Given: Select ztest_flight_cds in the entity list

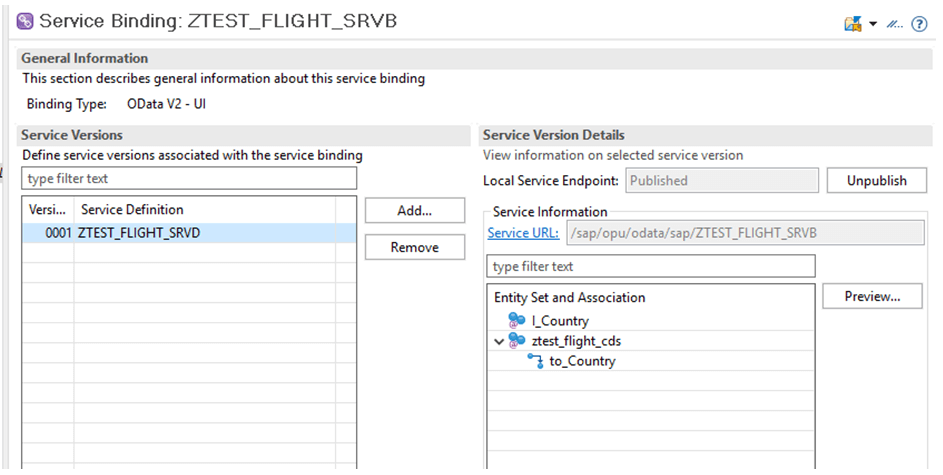Looking at the screenshot, I should pos(576,341).
